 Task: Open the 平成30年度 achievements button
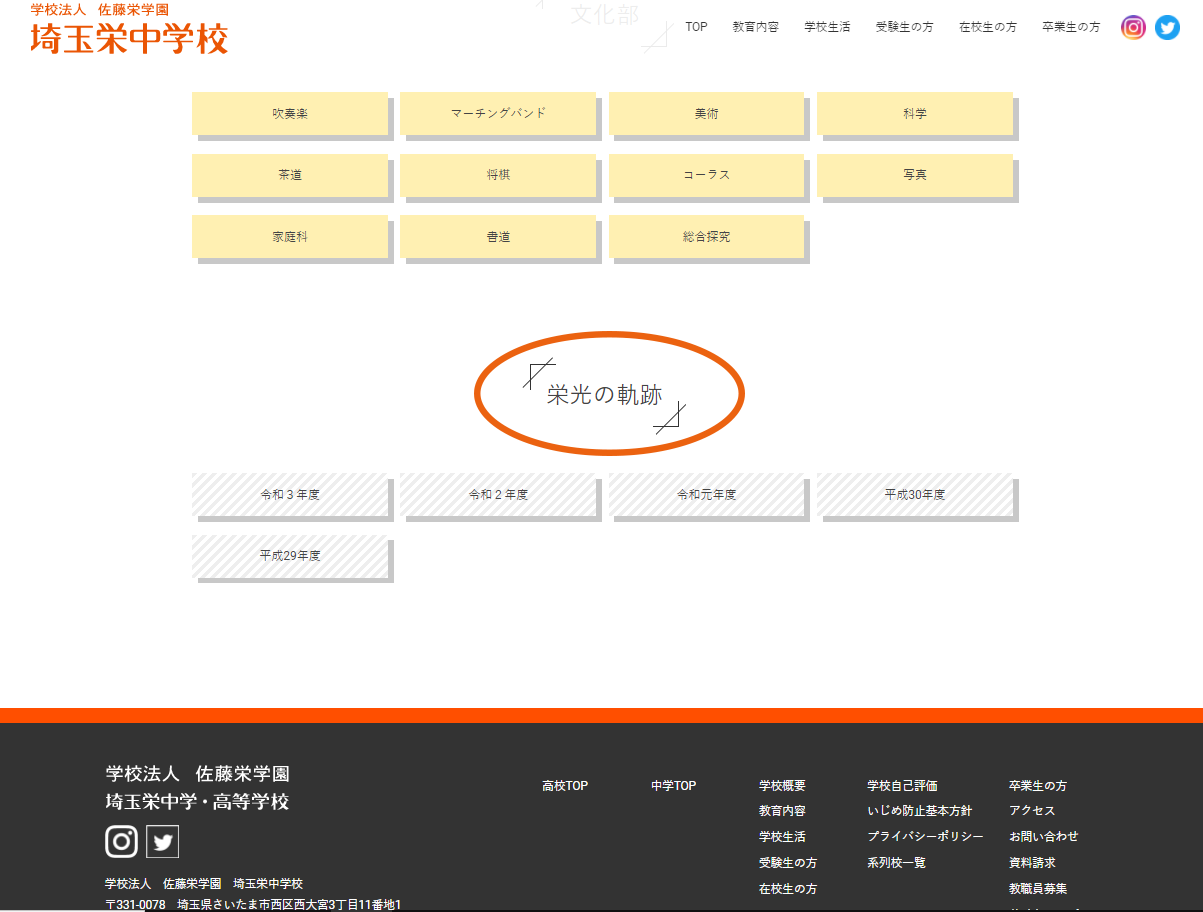point(914,494)
